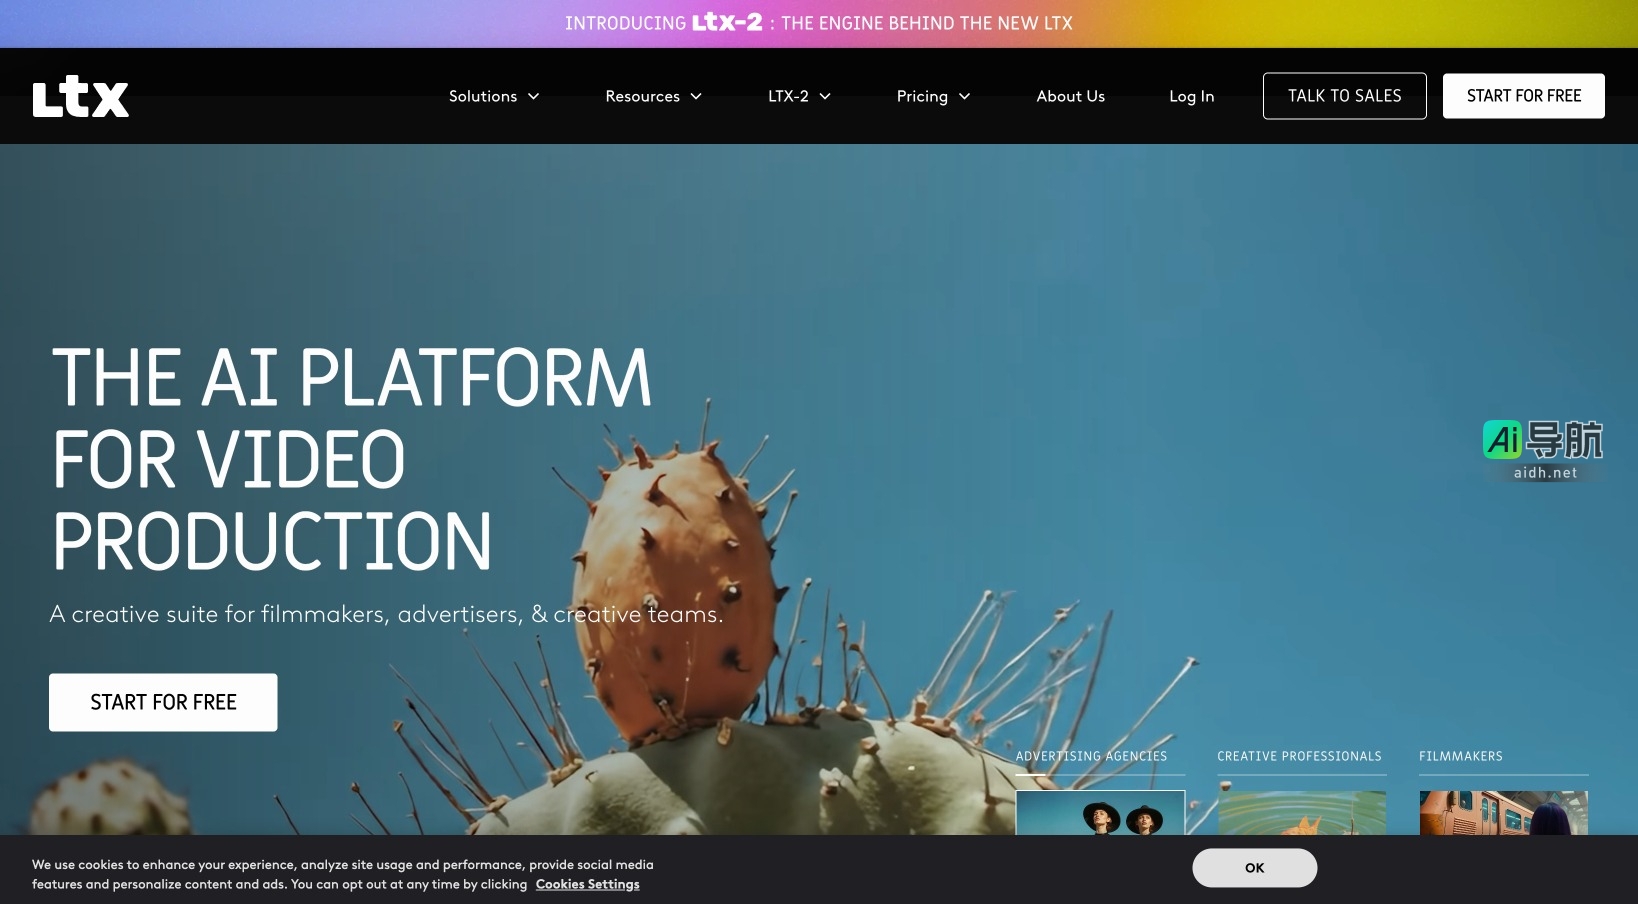The width and height of the screenshot is (1638, 904).
Task: Open the Pricing dropdown arrow
Action: 964,97
